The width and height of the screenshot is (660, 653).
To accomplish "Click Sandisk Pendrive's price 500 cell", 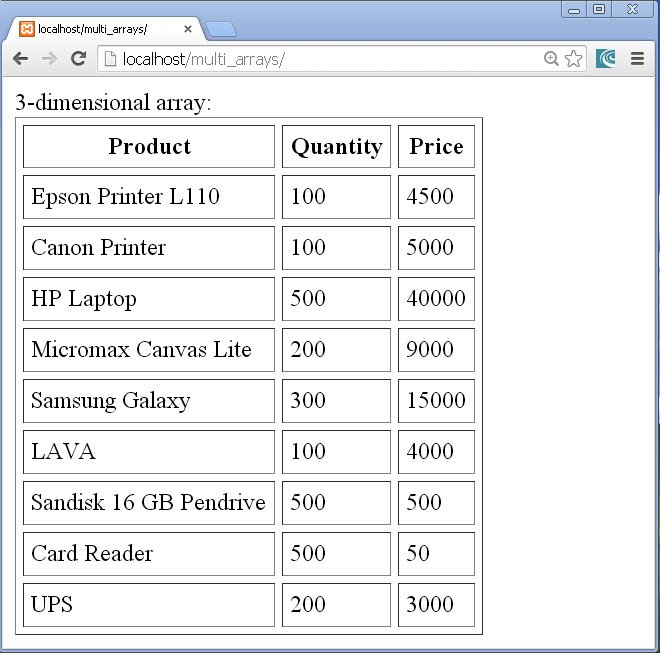I will pyautogui.click(x=436, y=503).
